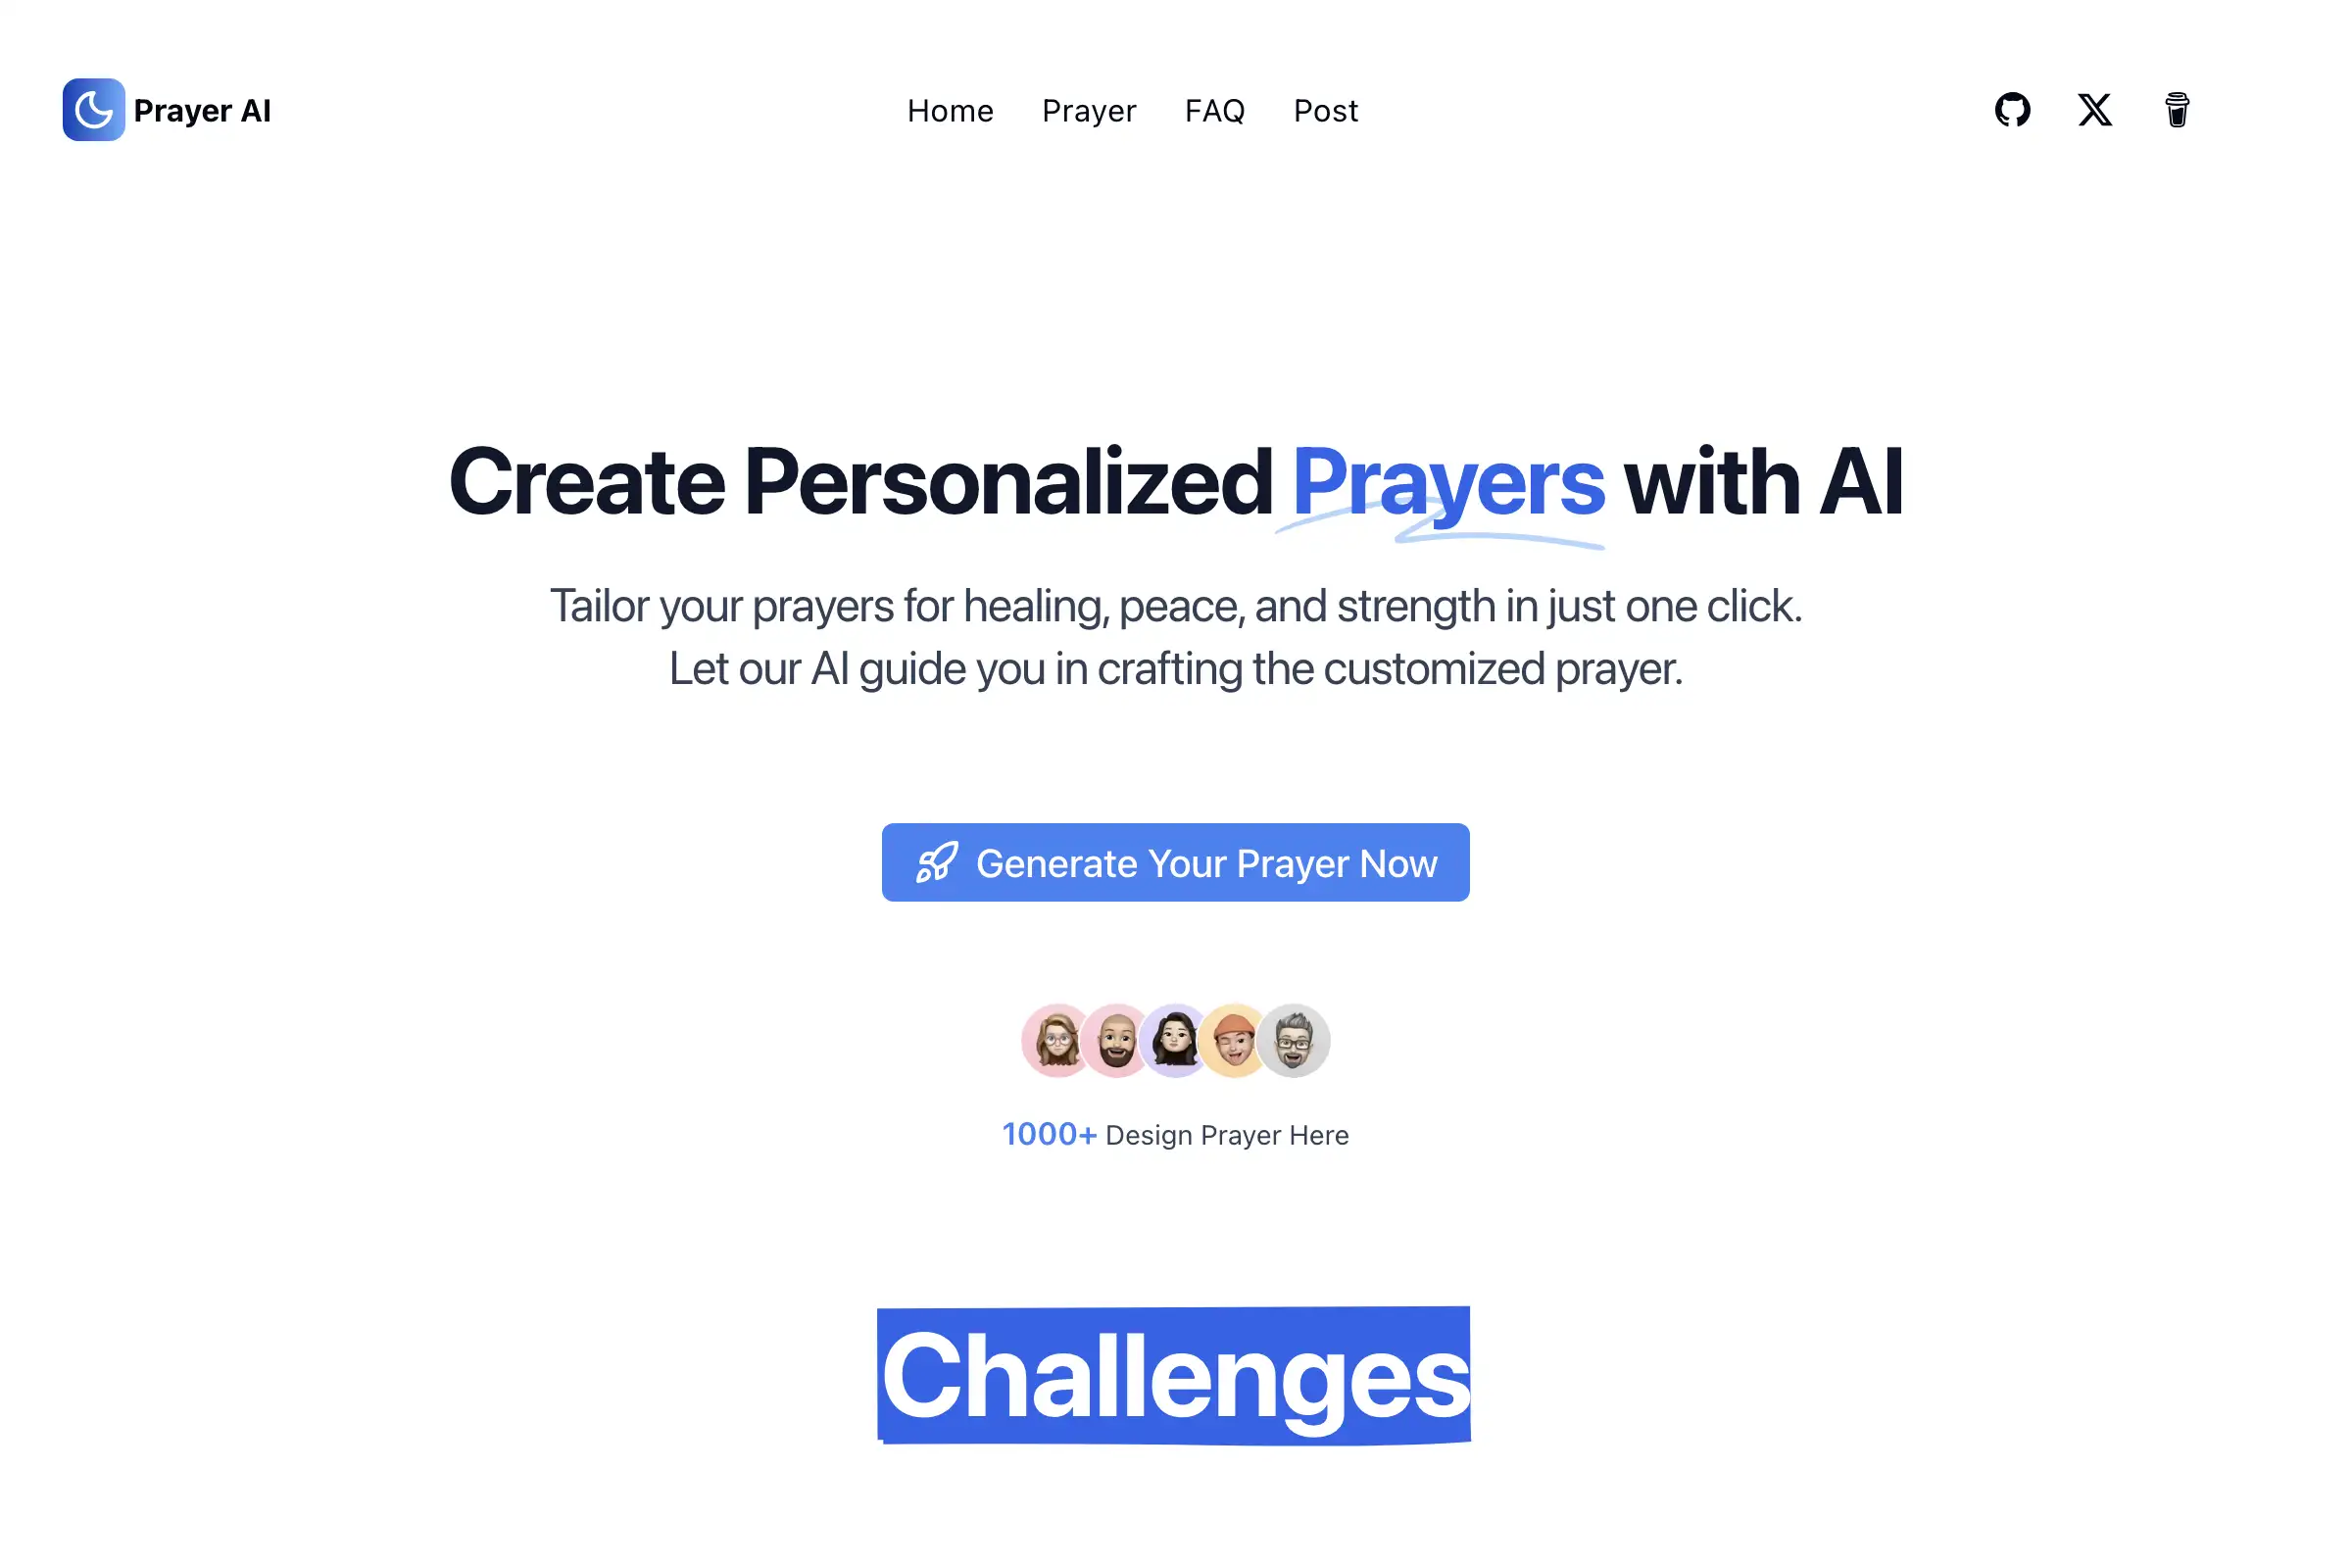This screenshot has width=2352, height=1568.
Task: Open the GitHub profile icon
Action: tap(2013, 110)
